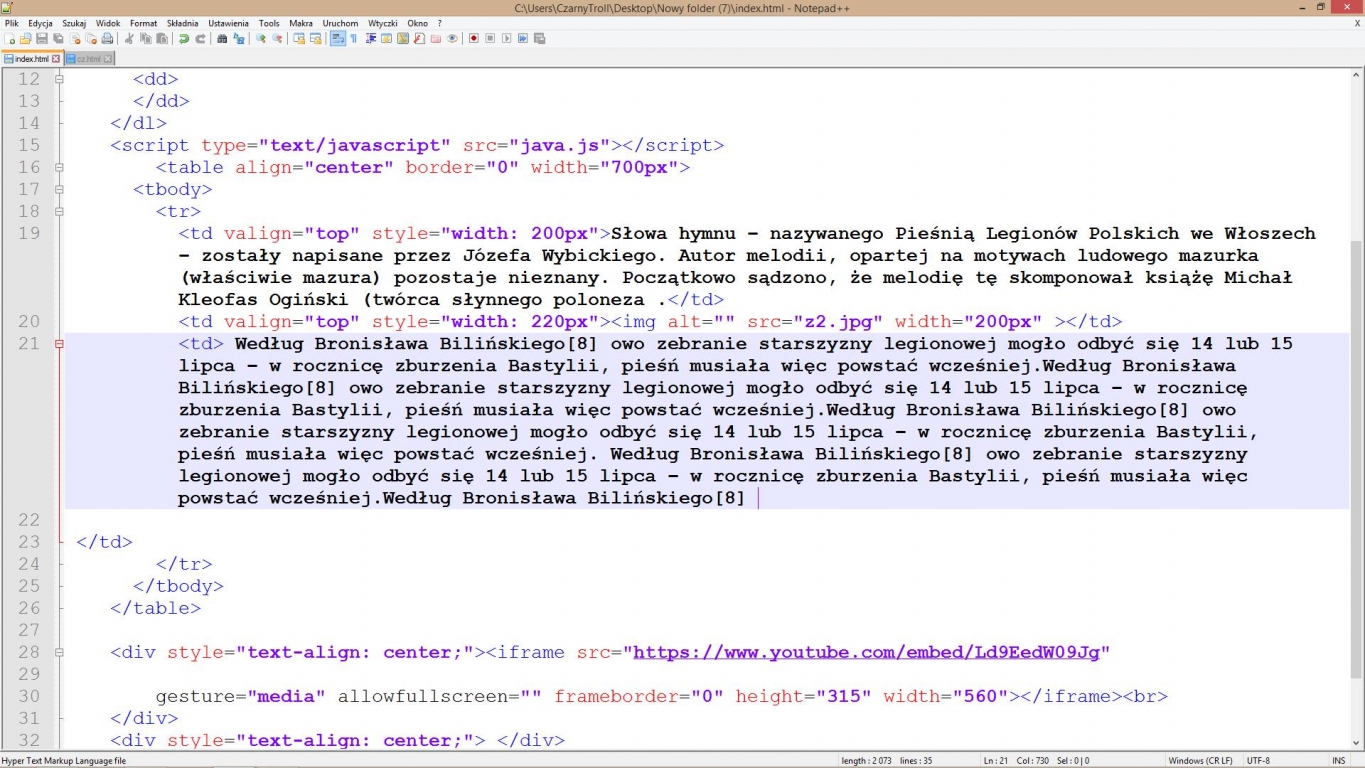The height and width of the screenshot is (768, 1365).
Task: Open Find with the binoculars icon
Action: tap(222, 39)
